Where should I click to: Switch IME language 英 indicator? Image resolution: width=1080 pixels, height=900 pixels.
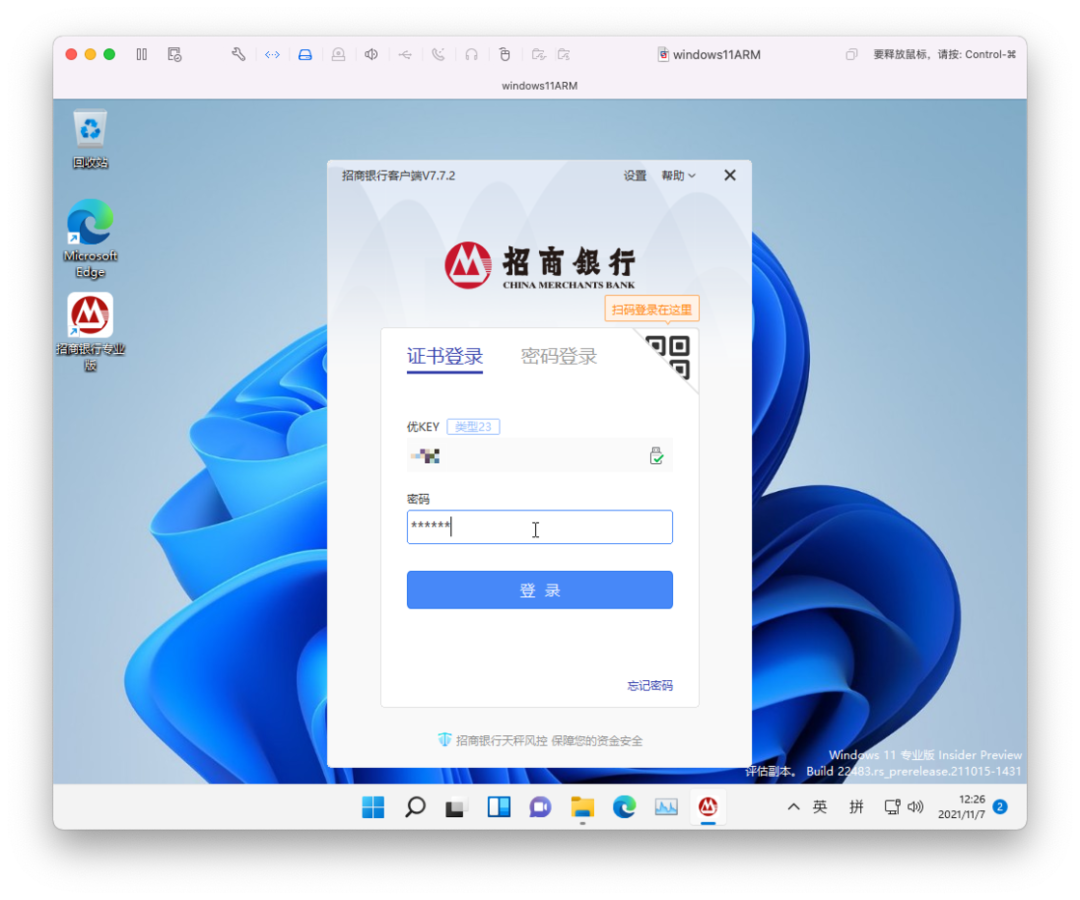point(820,807)
